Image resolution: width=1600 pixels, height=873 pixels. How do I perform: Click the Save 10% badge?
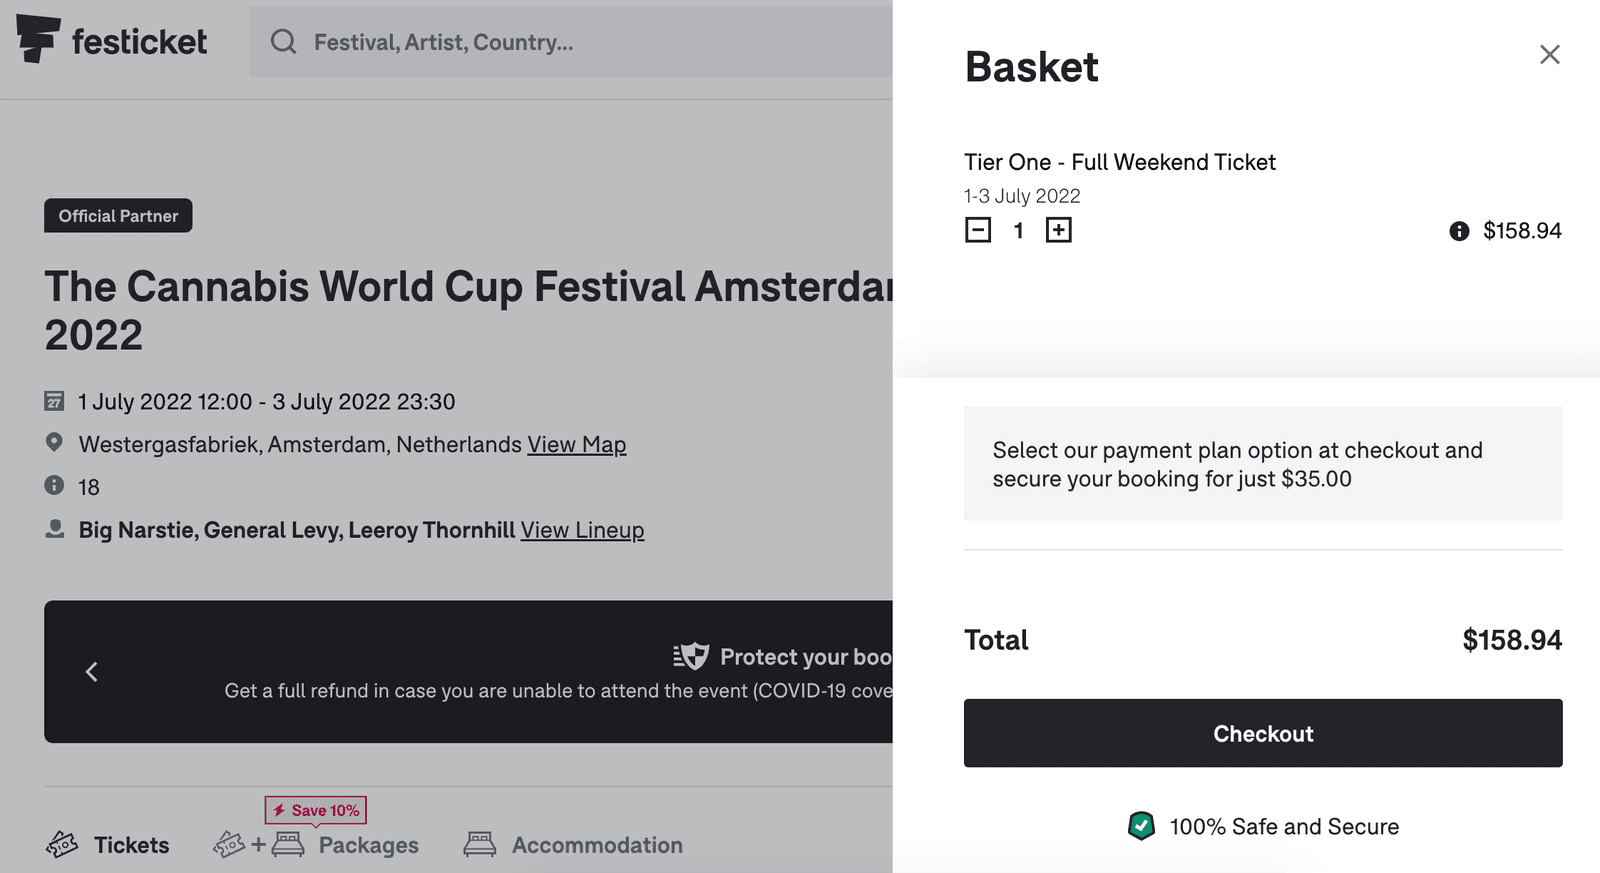[316, 810]
